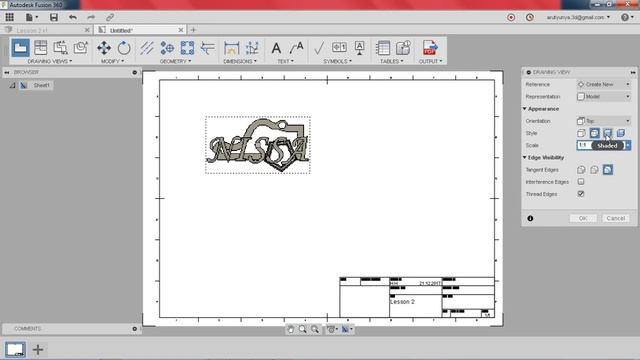Select the Pan hand tool

290,329
